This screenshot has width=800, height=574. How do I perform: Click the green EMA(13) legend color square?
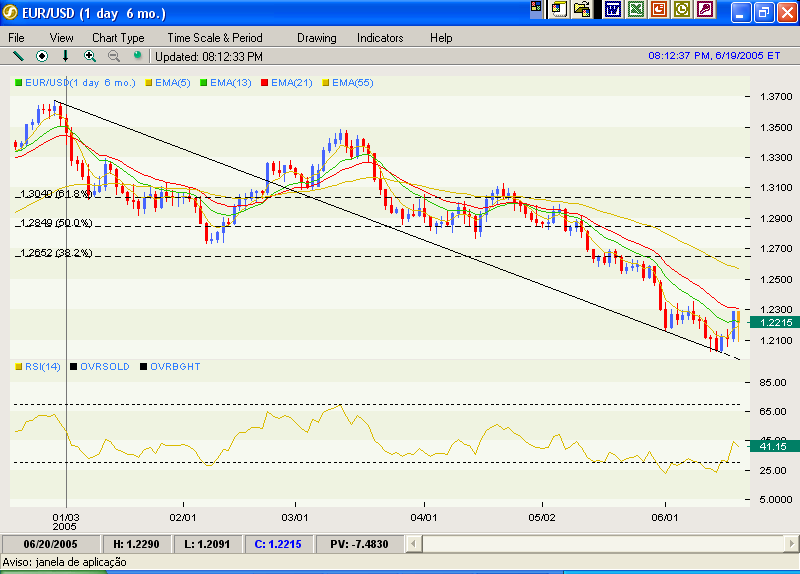[204, 83]
